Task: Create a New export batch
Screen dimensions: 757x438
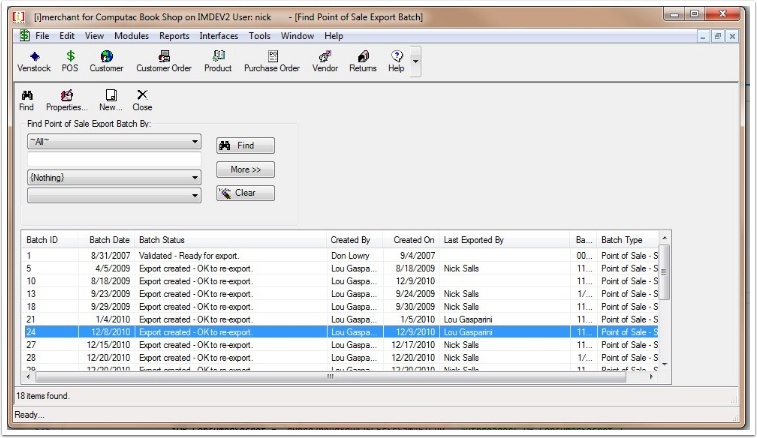Action: coord(111,100)
